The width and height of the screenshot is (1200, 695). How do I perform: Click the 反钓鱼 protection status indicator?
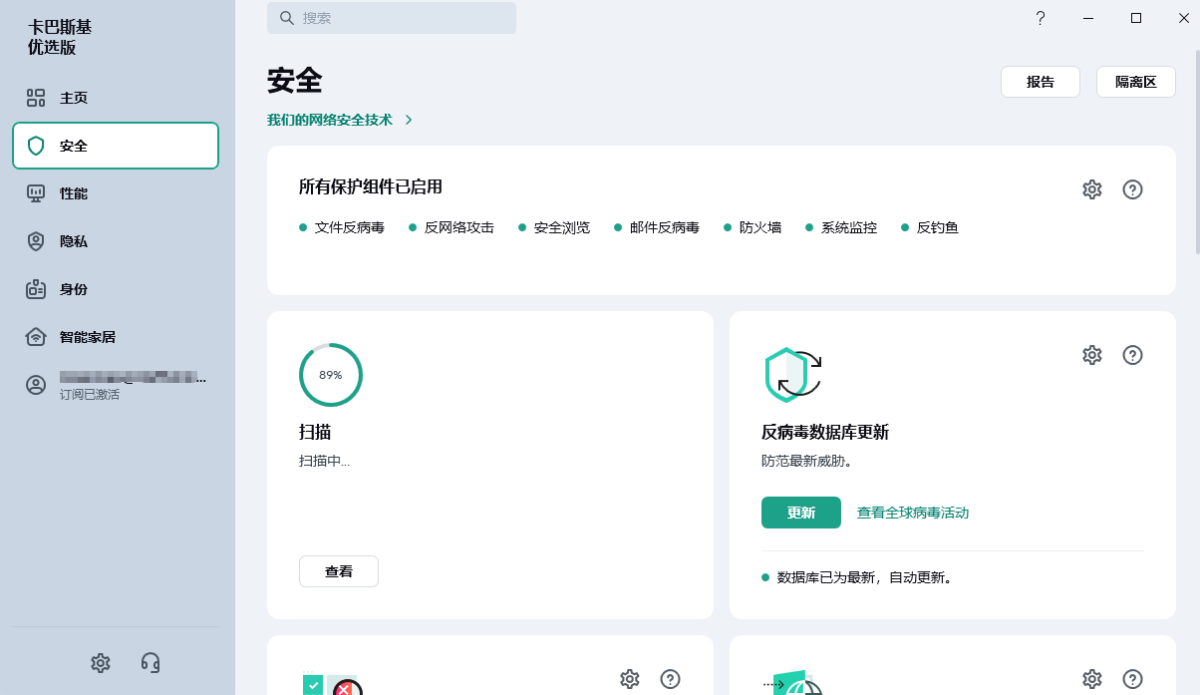[906, 227]
